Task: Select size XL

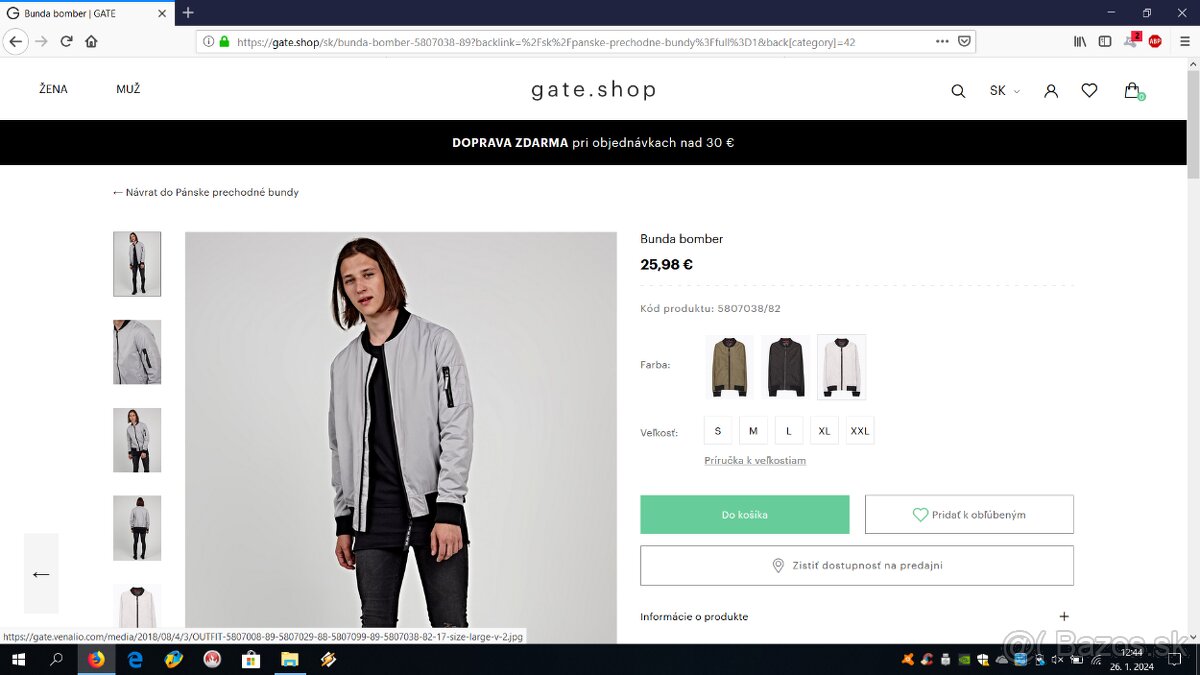Action: coord(824,431)
